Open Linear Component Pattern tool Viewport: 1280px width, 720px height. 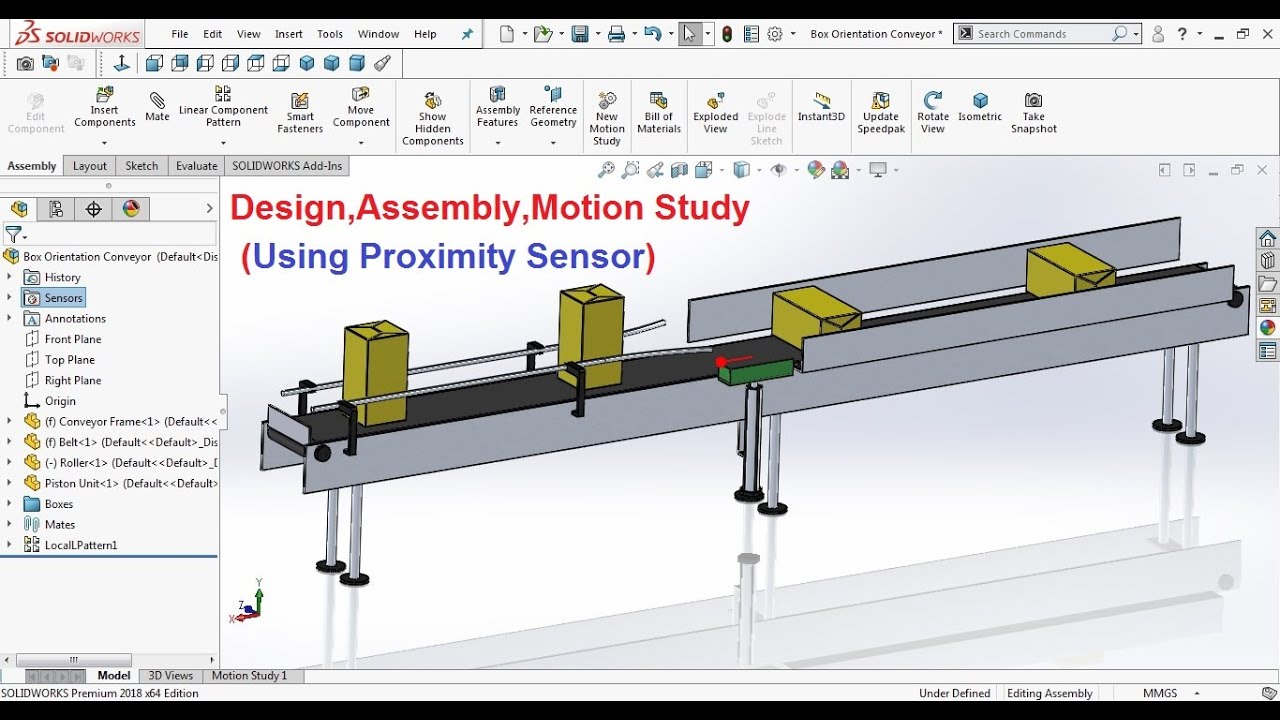click(223, 106)
